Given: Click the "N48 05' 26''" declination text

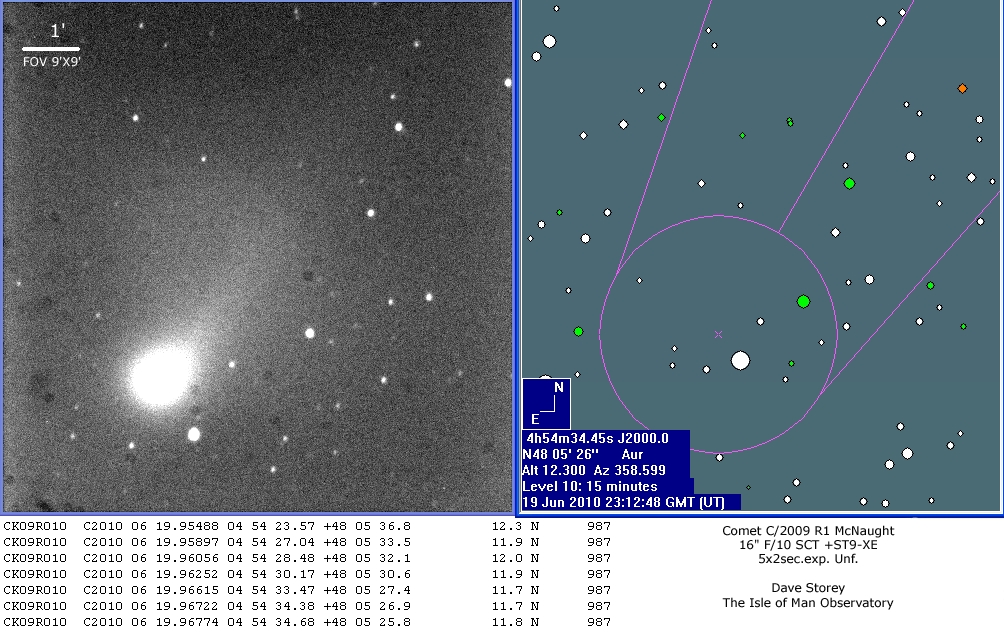Looking at the screenshot, I should point(560,454).
